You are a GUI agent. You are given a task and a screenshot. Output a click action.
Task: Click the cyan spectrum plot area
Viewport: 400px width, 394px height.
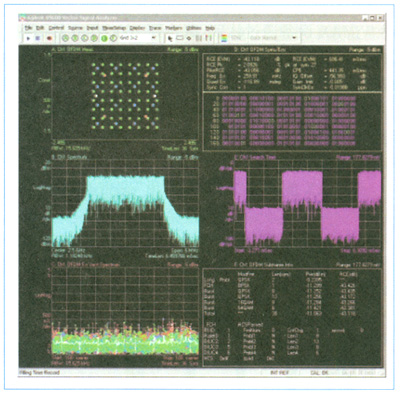click(x=125, y=204)
